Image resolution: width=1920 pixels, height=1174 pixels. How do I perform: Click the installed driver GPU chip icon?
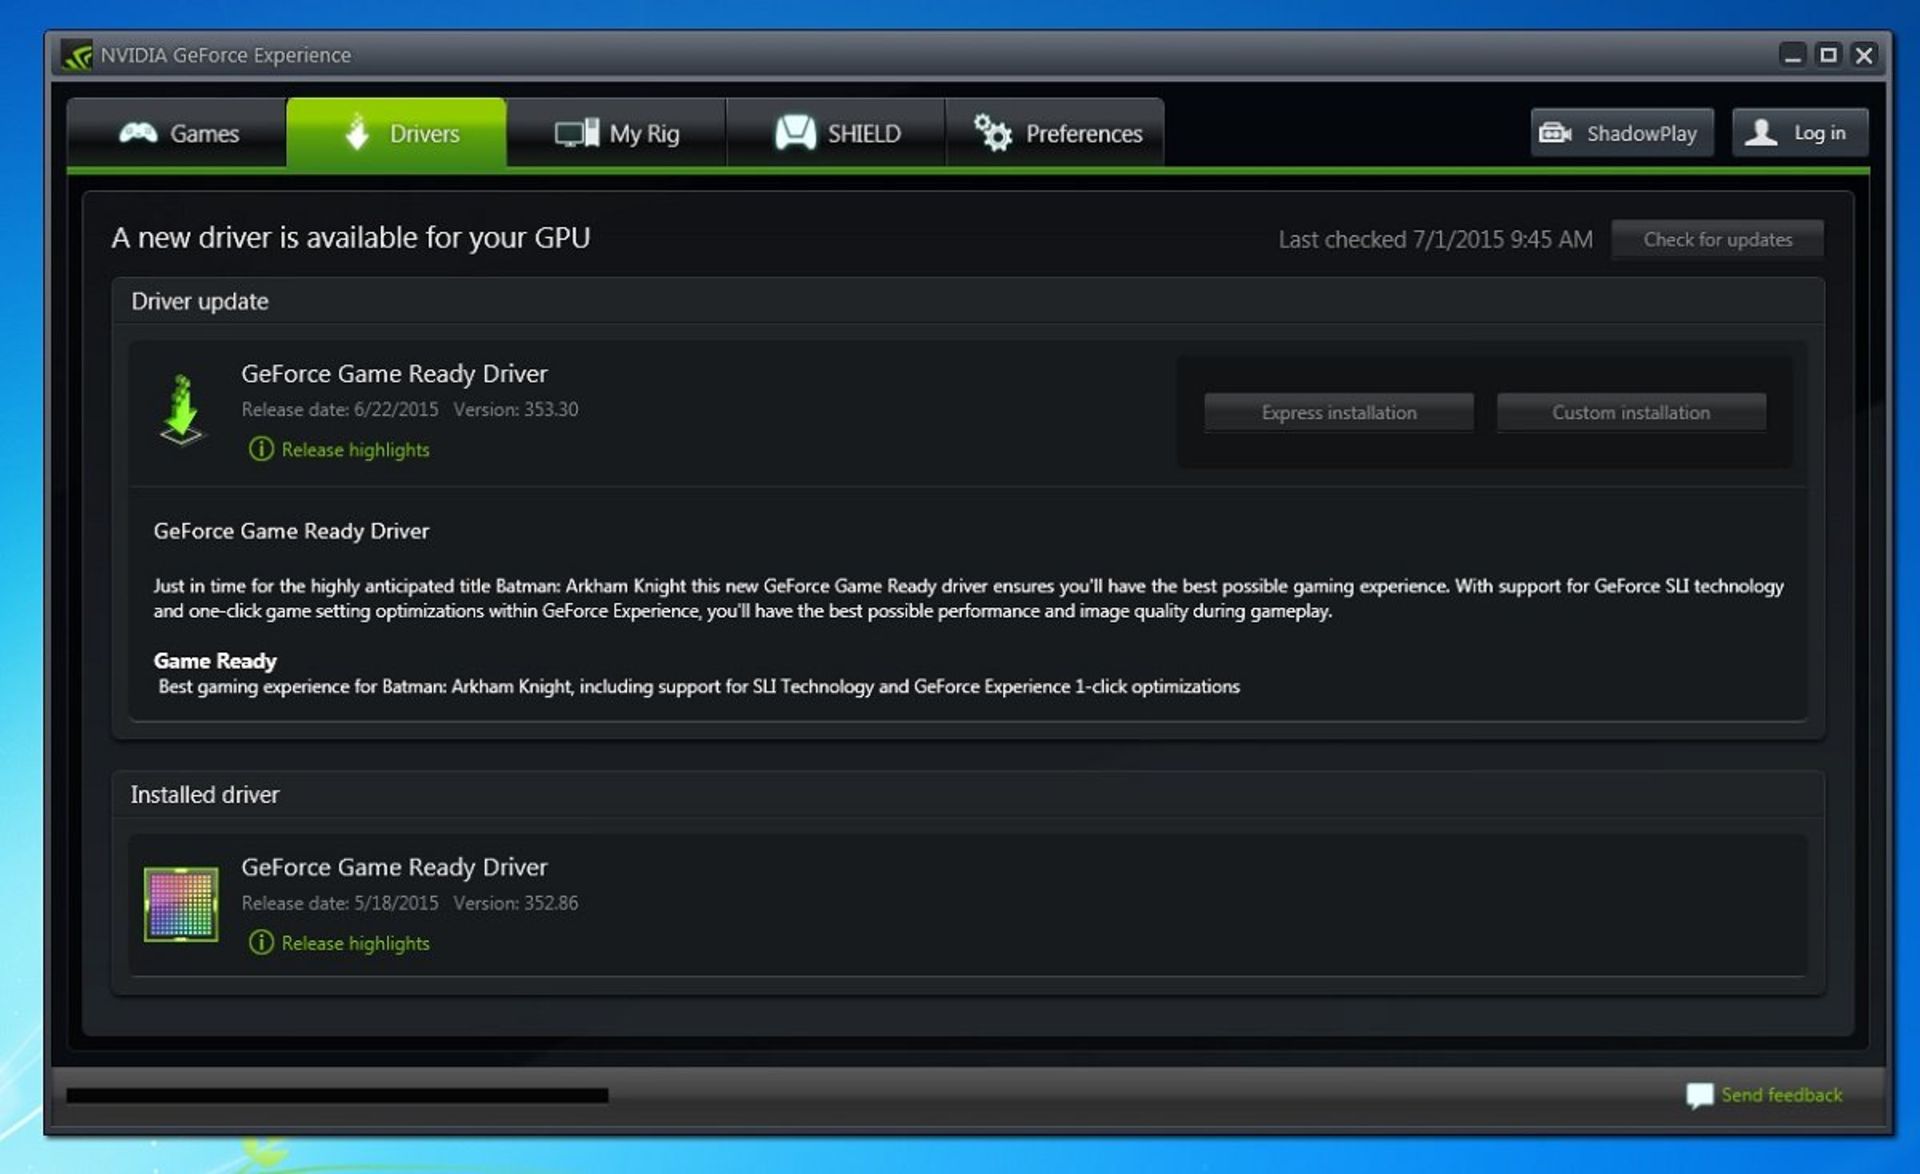pyautogui.click(x=181, y=904)
